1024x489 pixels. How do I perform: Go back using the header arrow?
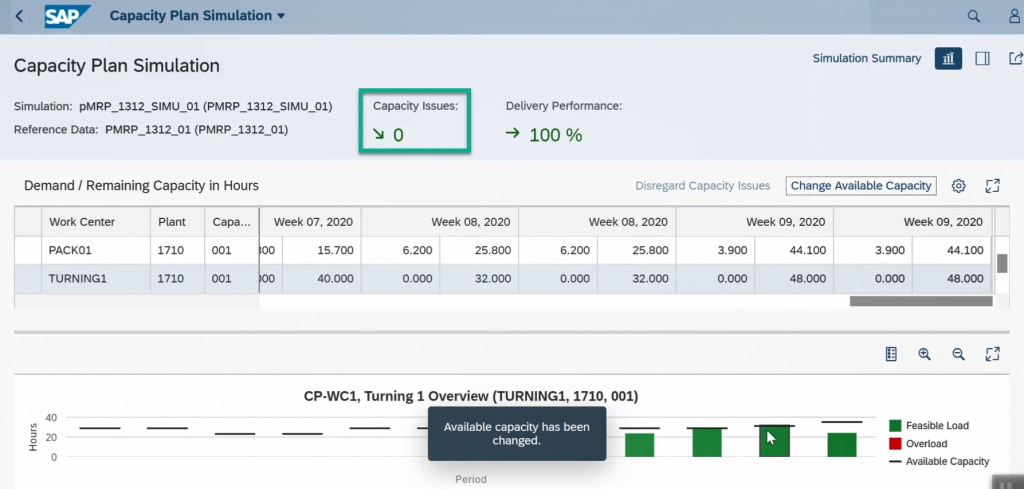(19, 16)
